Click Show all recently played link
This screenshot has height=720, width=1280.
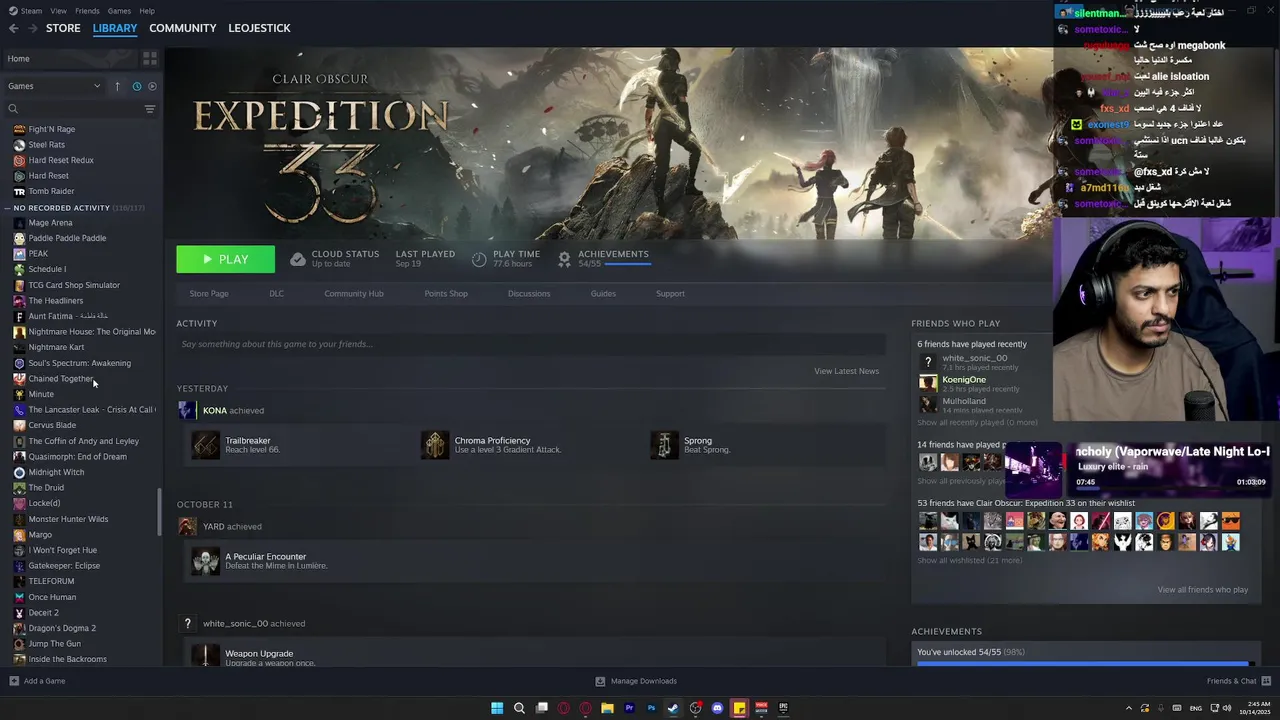tap(977, 422)
